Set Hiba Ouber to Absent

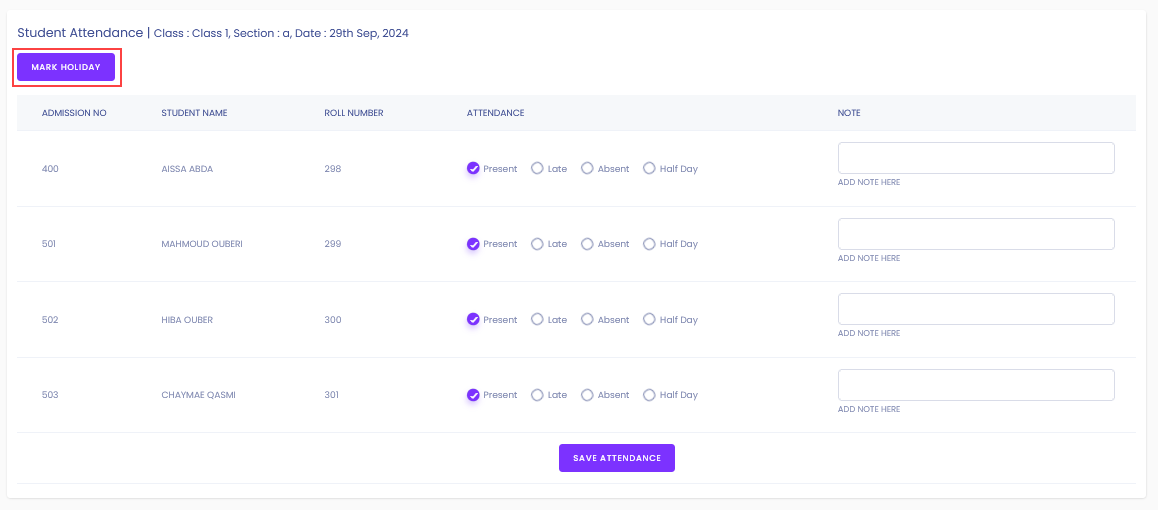click(x=587, y=320)
